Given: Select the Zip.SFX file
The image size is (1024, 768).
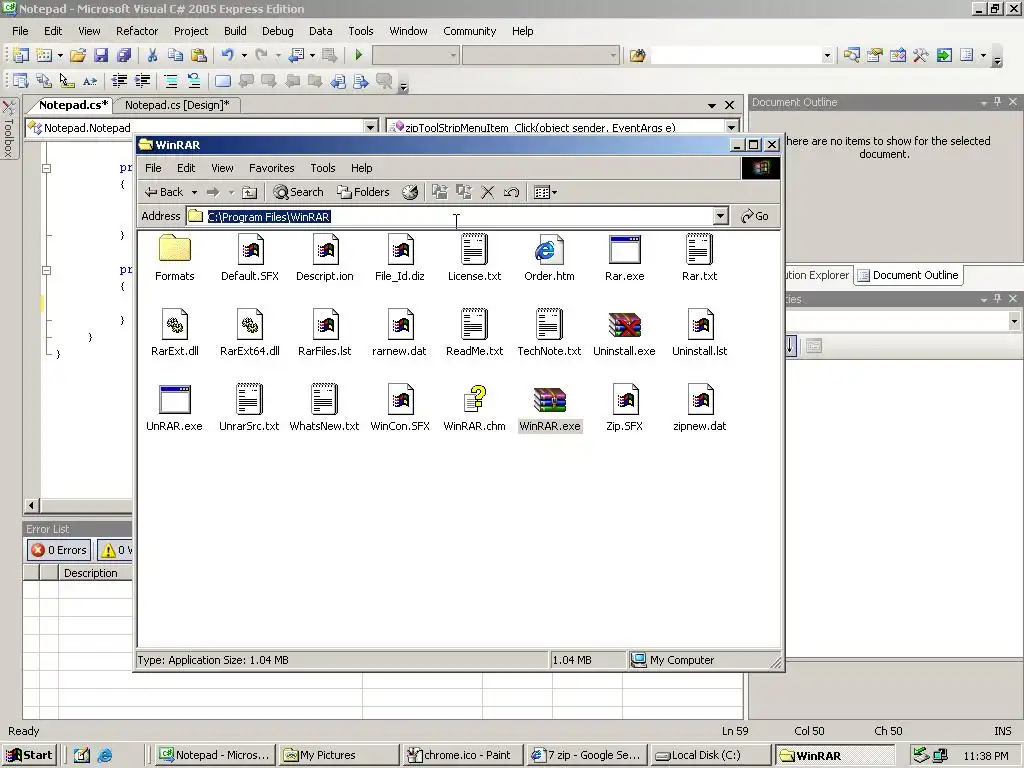Looking at the screenshot, I should (624, 408).
